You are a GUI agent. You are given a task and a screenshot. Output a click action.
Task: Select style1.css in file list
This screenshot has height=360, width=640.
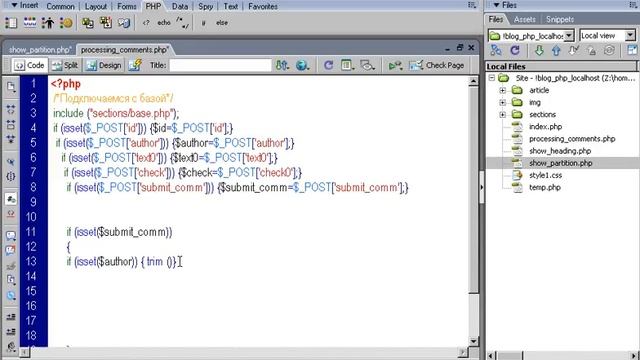coord(545,175)
